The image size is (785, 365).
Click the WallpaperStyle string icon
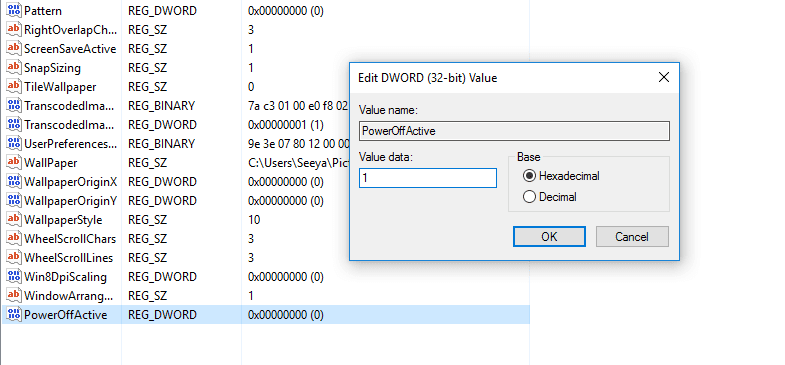(x=14, y=220)
